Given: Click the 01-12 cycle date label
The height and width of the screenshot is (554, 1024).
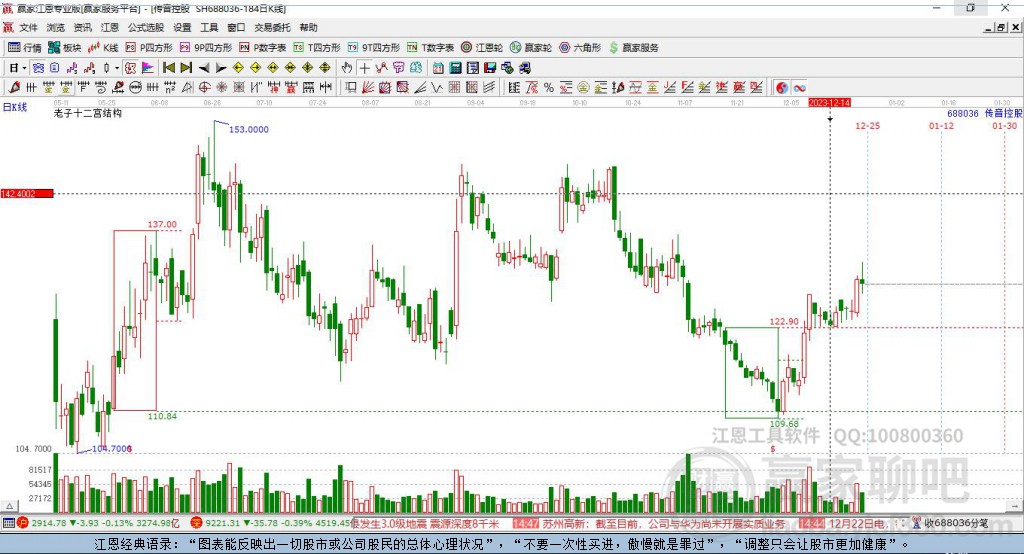Looking at the screenshot, I should [x=941, y=125].
